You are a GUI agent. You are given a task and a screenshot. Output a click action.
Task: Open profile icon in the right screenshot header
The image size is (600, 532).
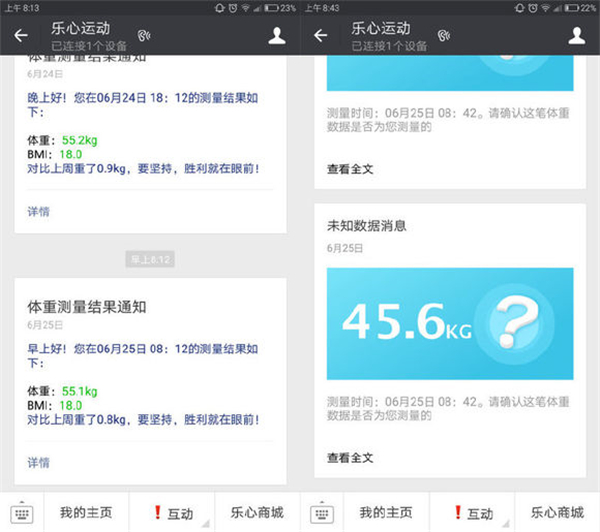point(577,36)
